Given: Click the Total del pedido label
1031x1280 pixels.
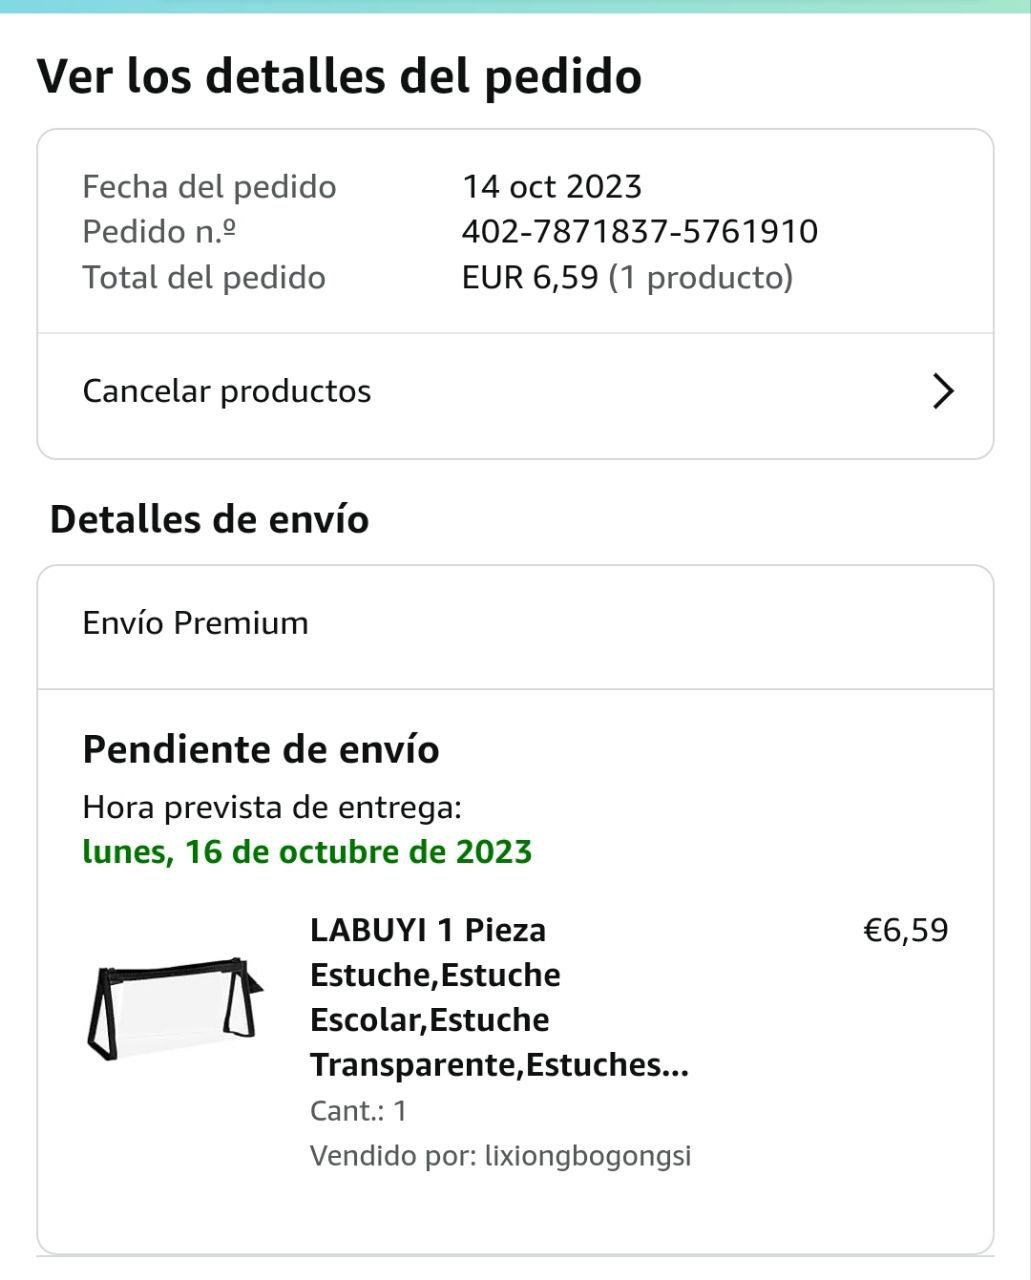Looking at the screenshot, I should pos(204,277).
